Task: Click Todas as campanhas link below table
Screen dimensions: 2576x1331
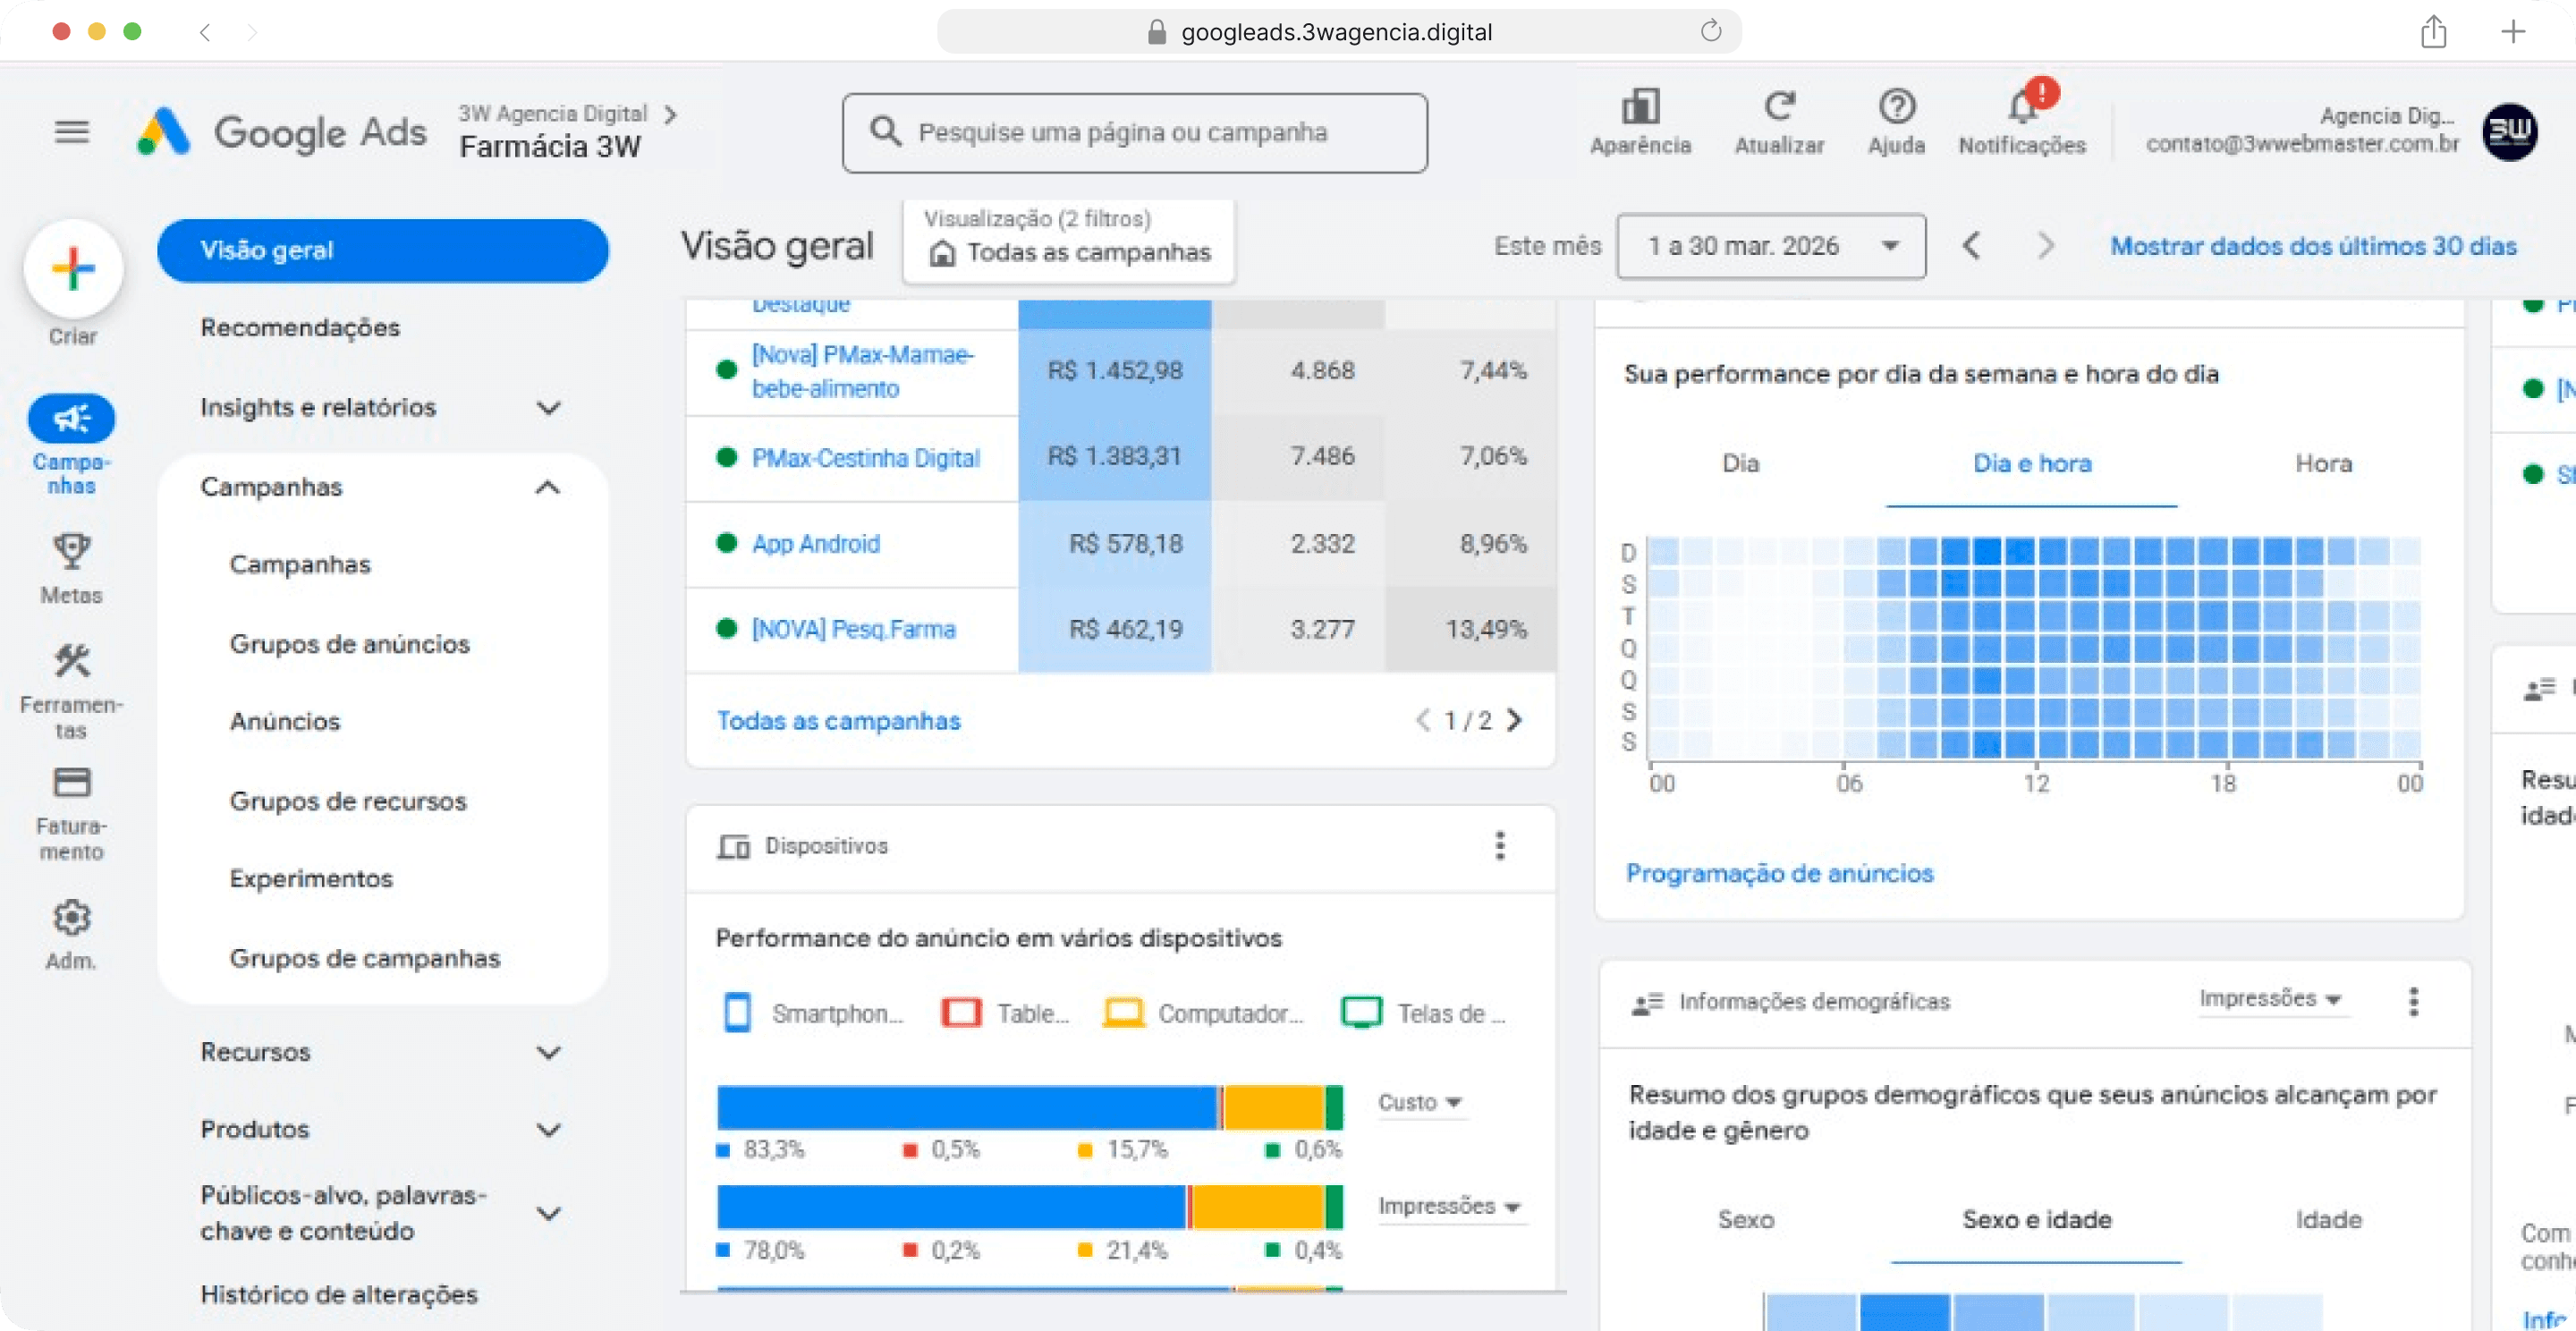Action: point(838,721)
